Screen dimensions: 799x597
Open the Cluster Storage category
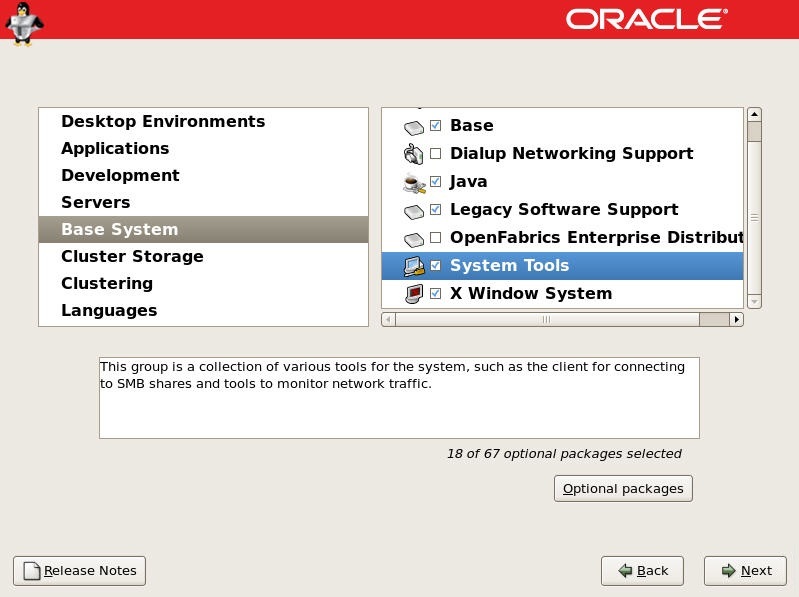coord(203,256)
